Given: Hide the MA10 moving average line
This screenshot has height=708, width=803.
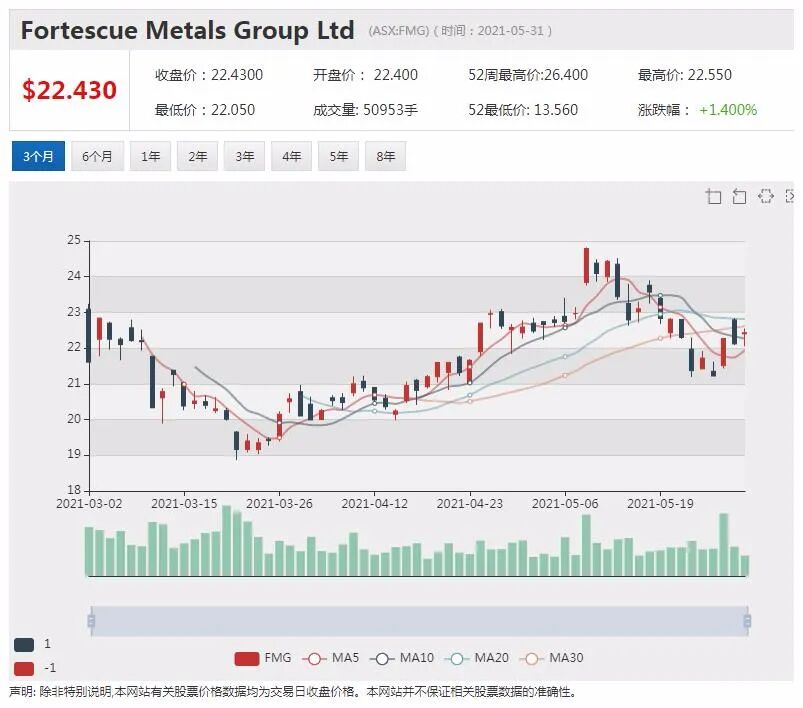Looking at the screenshot, I should 402,658.
